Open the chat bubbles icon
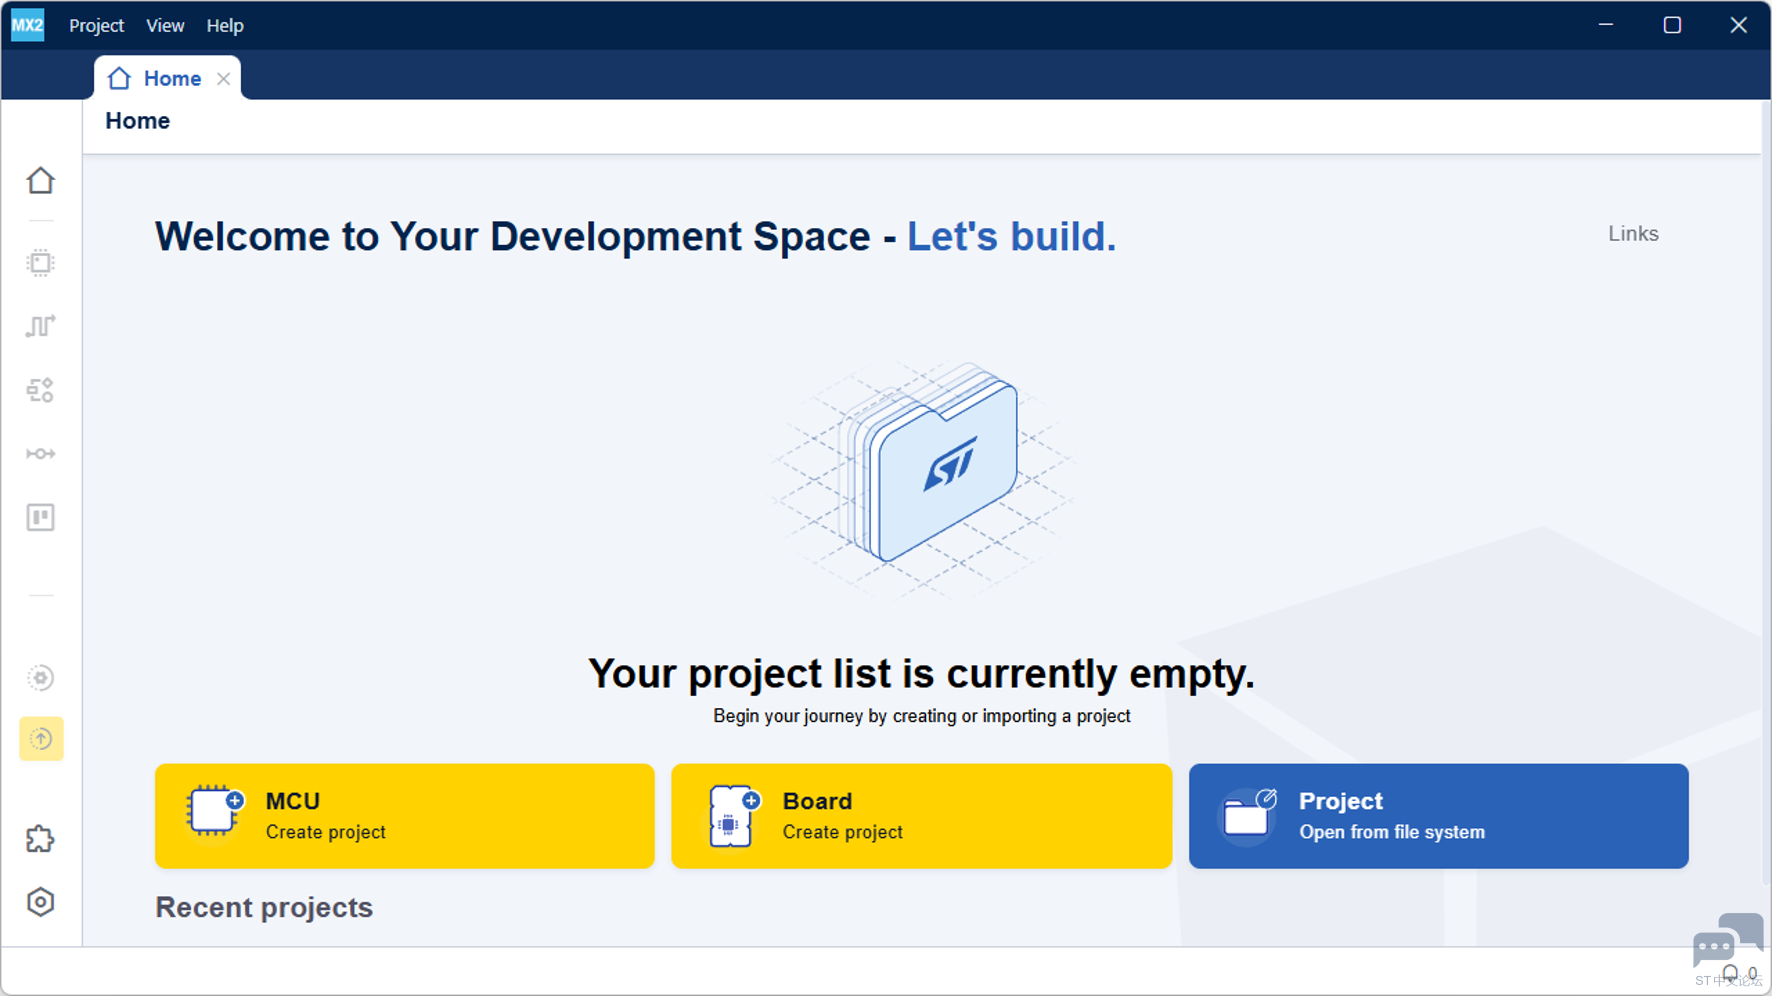The image size is (1772, 996). [x=1727, y=938]
